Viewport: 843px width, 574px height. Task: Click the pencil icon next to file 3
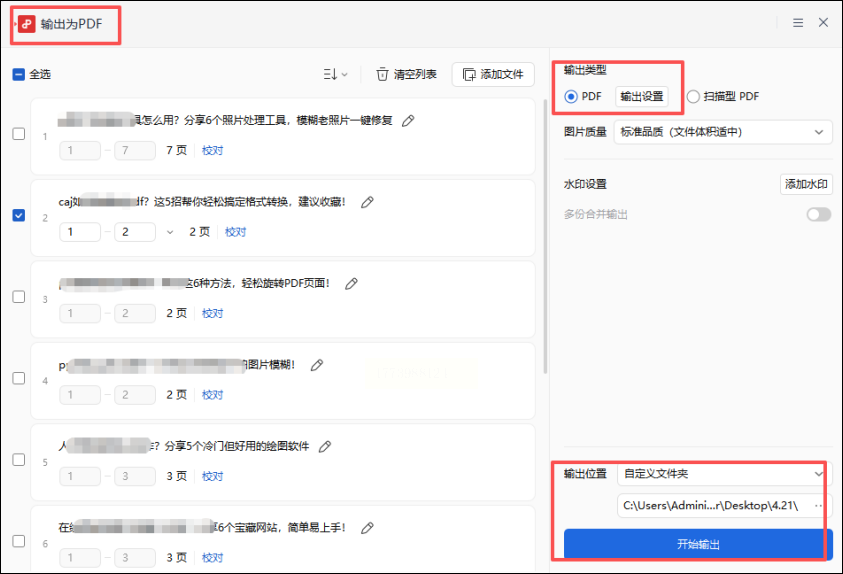(x=351, y=284)
